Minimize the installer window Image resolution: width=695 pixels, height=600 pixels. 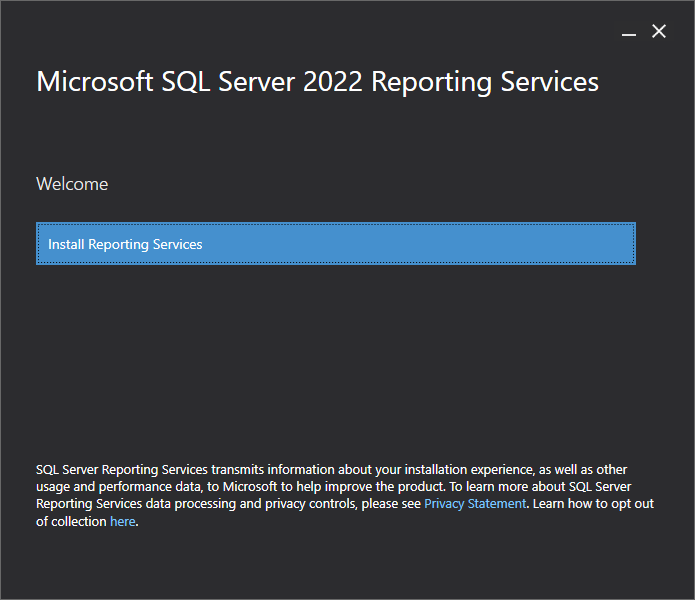click(628, 32)
